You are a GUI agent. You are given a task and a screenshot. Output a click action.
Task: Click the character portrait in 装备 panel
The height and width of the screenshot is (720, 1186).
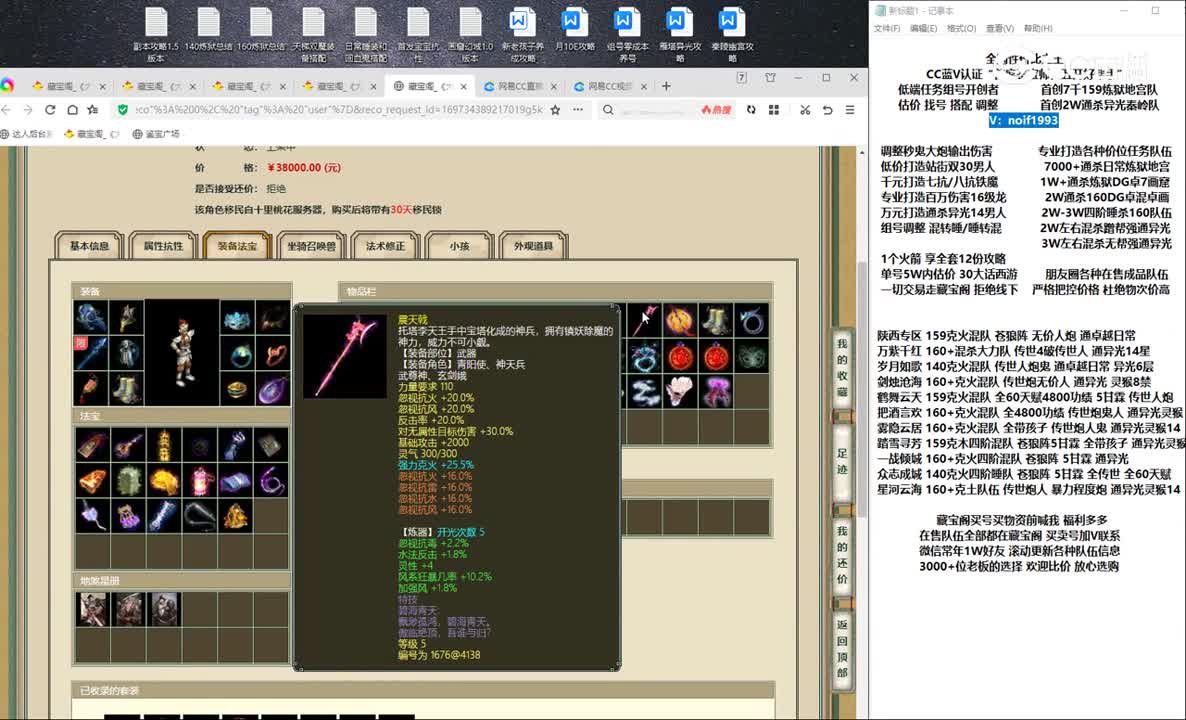tap(182, 352)
